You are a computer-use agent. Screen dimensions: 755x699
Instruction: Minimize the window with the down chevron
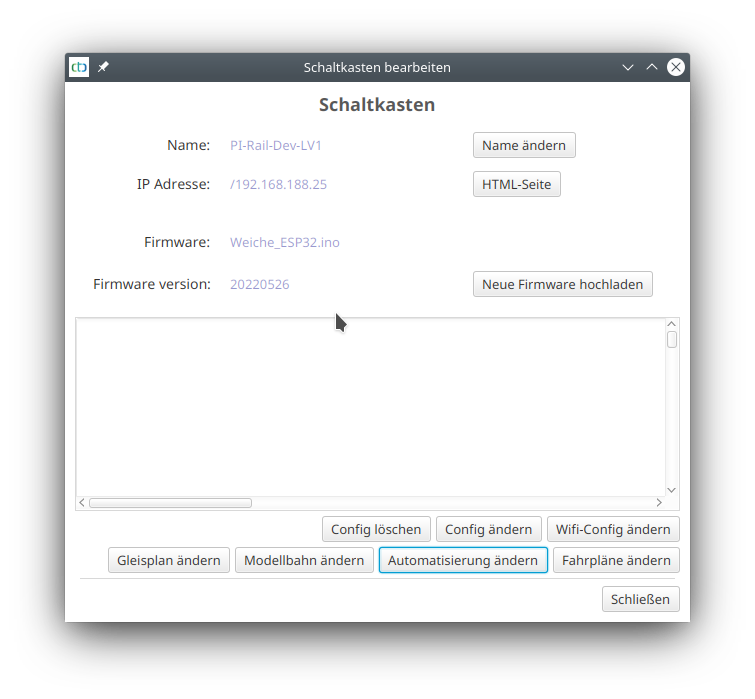click(x=628, y=67)
